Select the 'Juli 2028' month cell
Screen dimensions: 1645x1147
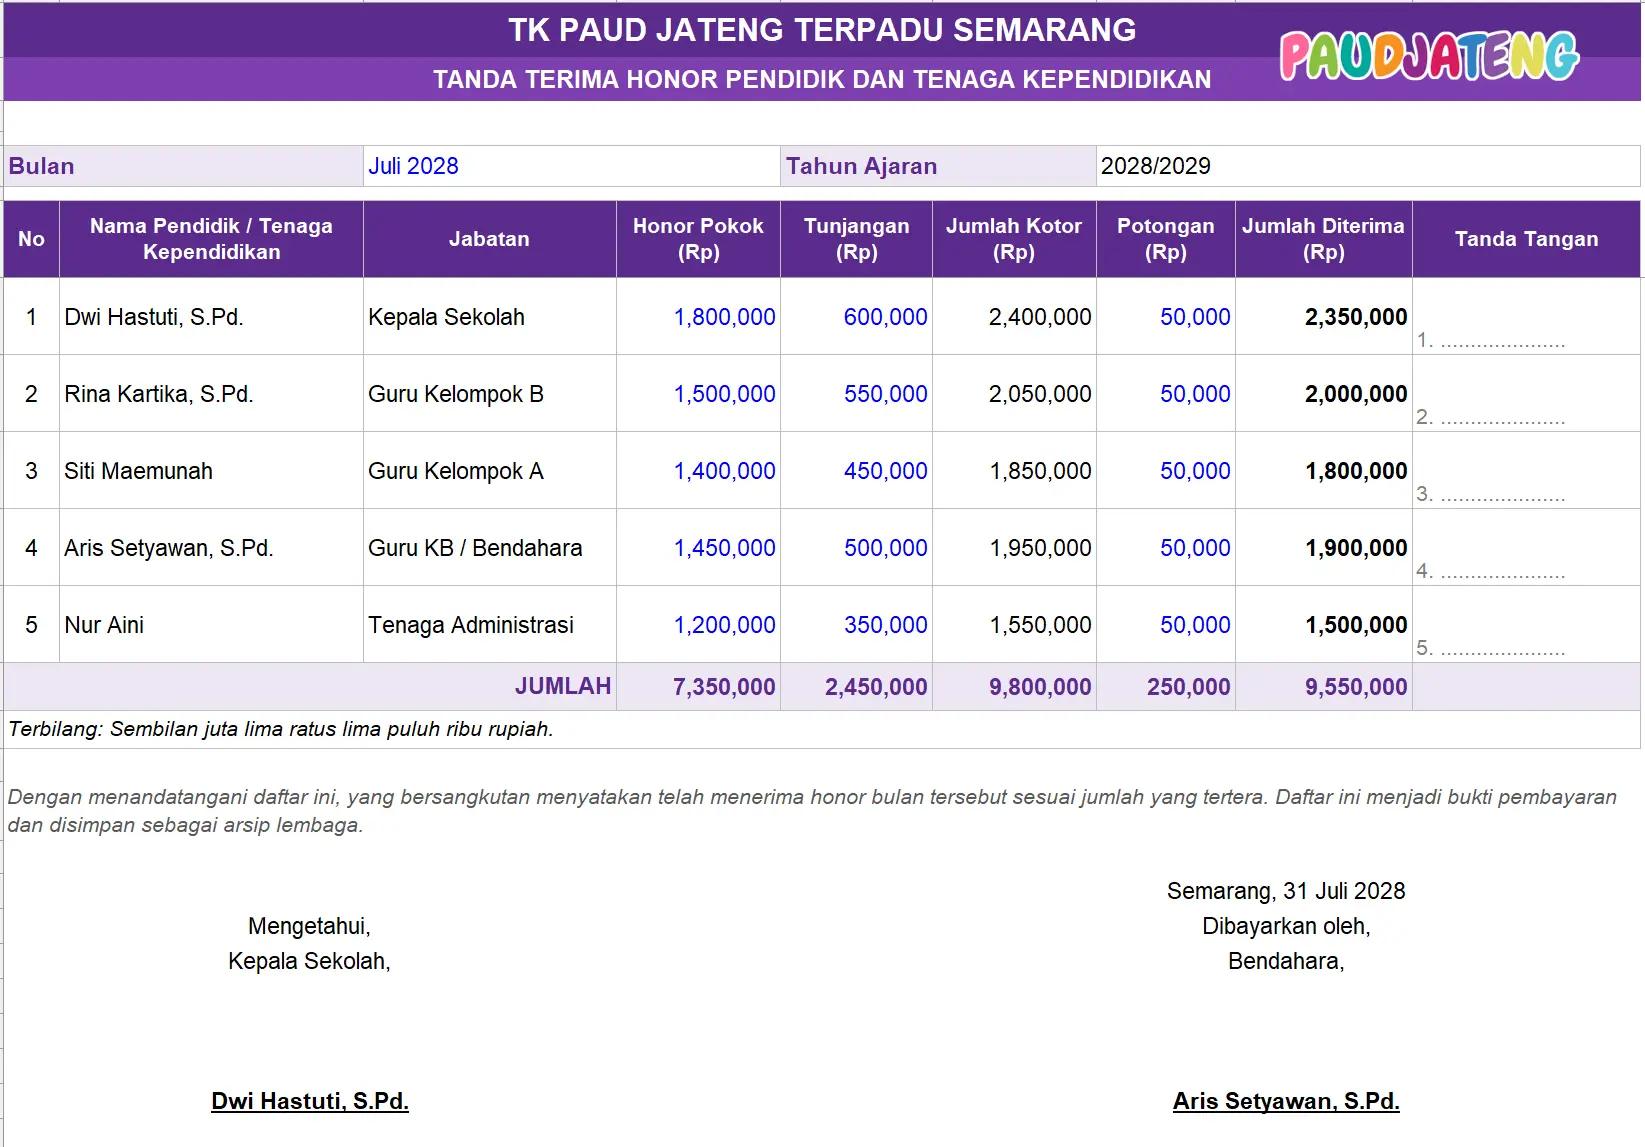click(x=571, y=166)
